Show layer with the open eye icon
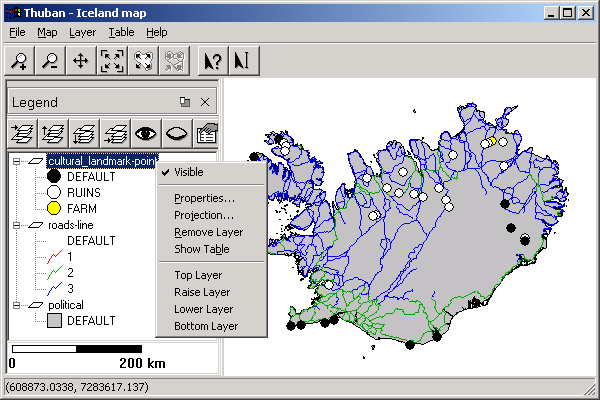The height and width of the screenshot is (400, 600). [x=145, y=134]
